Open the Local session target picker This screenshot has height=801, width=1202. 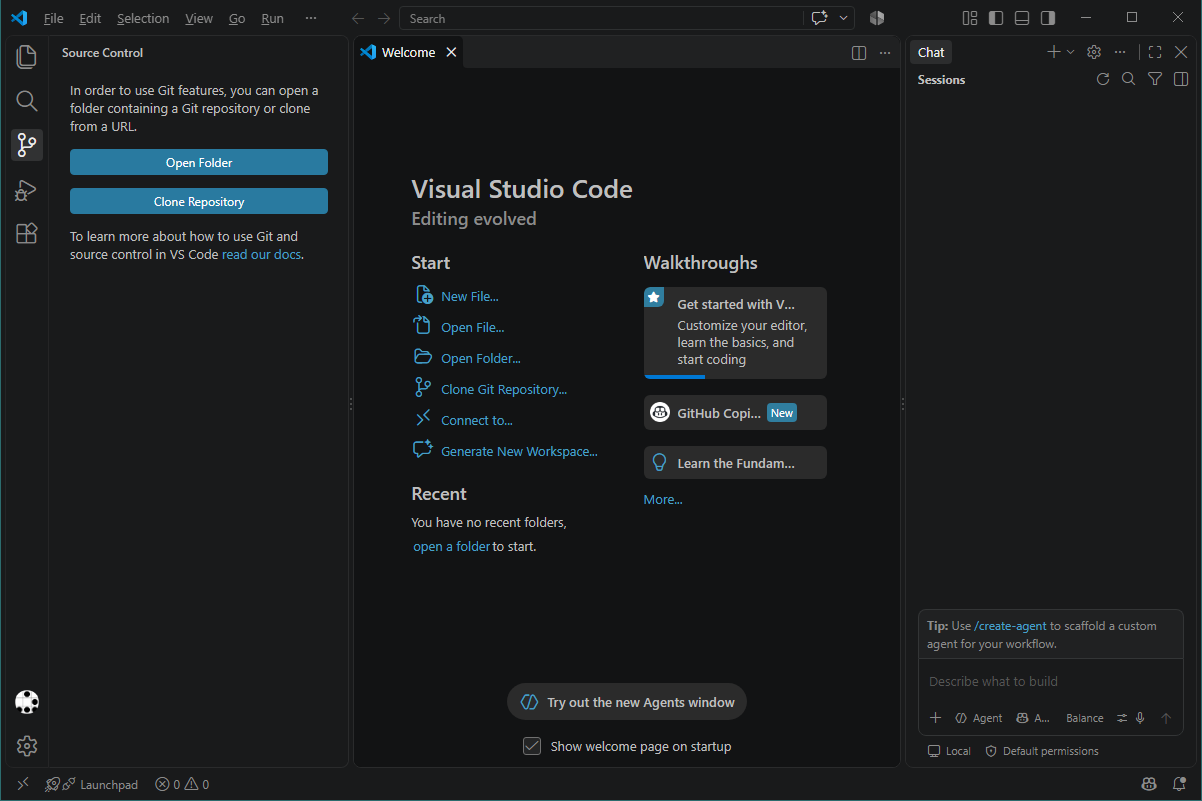[x=949, y=751]
